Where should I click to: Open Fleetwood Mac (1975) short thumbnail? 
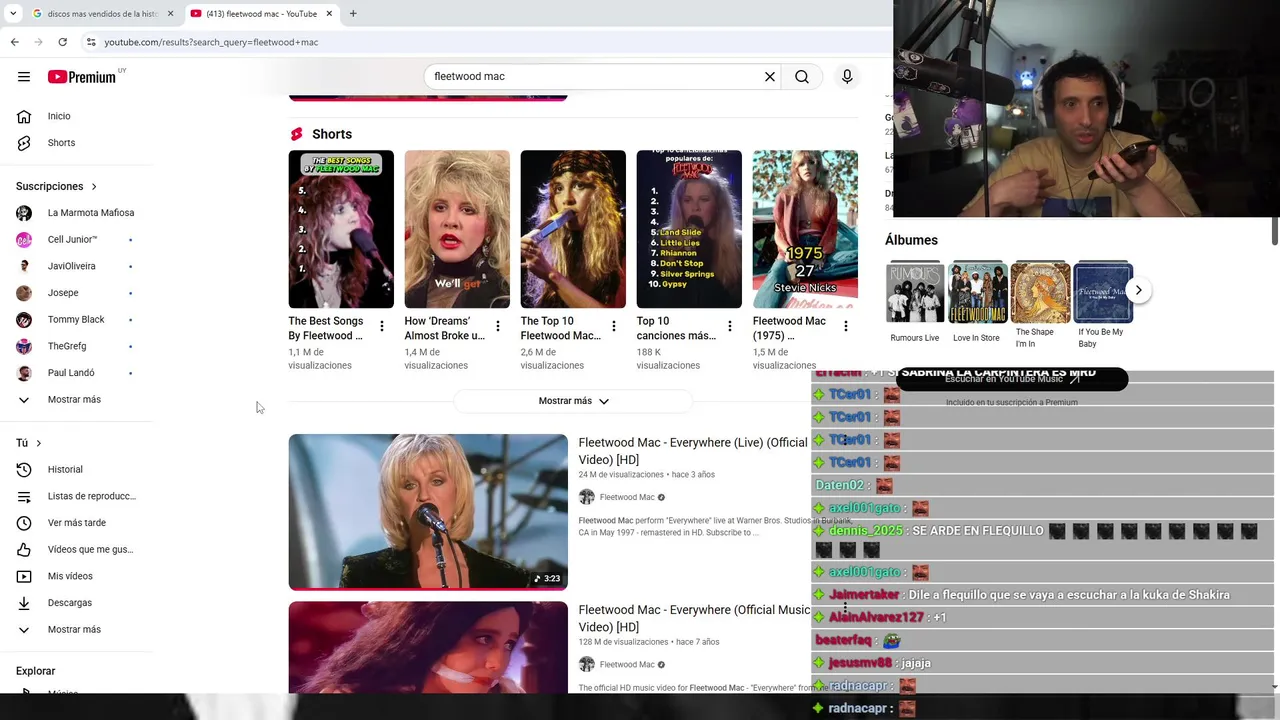pos(805,229)
